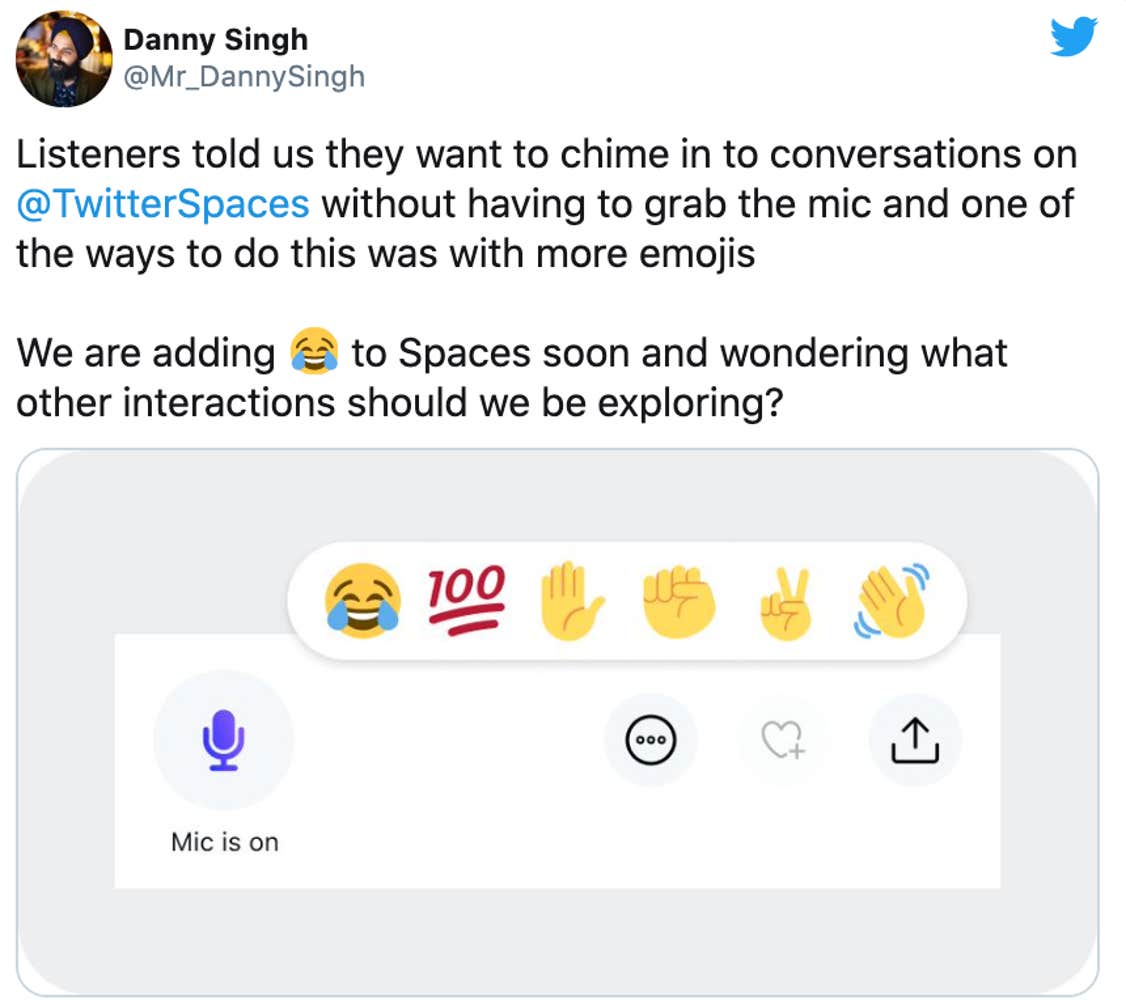This screenshot has width=1126, height=1000.
Task: Click the laughing emoji inside the tweet text
Action: [x=313, y=355]
